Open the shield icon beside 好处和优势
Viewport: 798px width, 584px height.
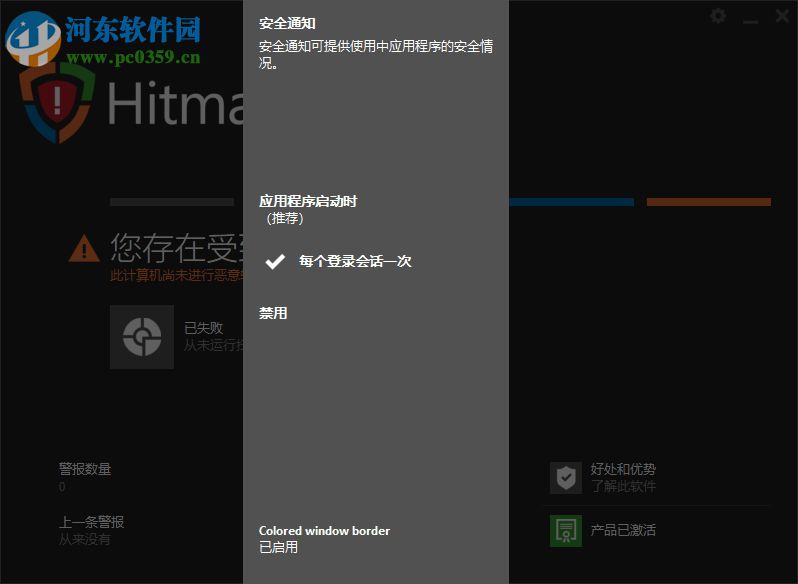[565, 478]
